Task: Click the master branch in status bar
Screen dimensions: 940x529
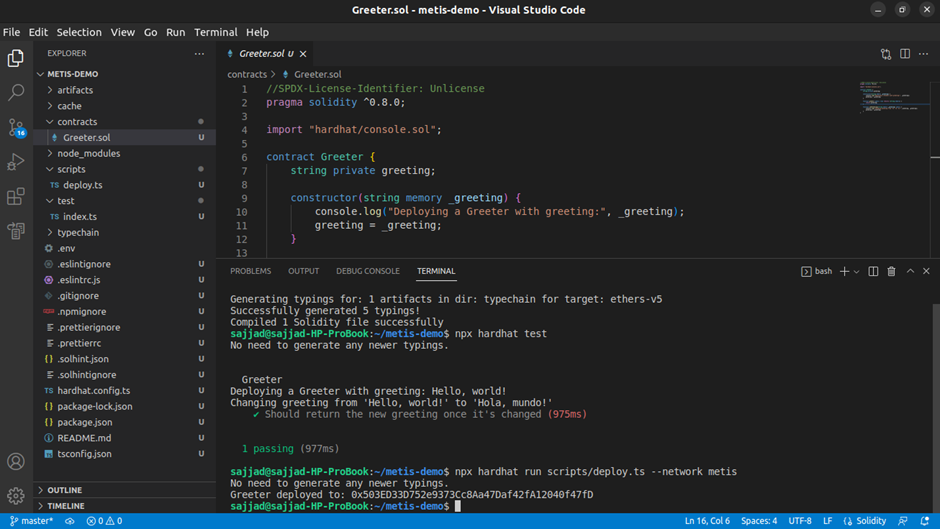Action: point(31,521)
